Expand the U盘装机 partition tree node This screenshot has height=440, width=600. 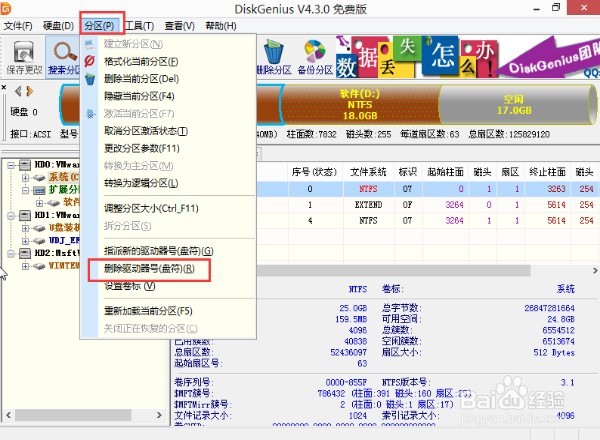click(x=25, y=228)
